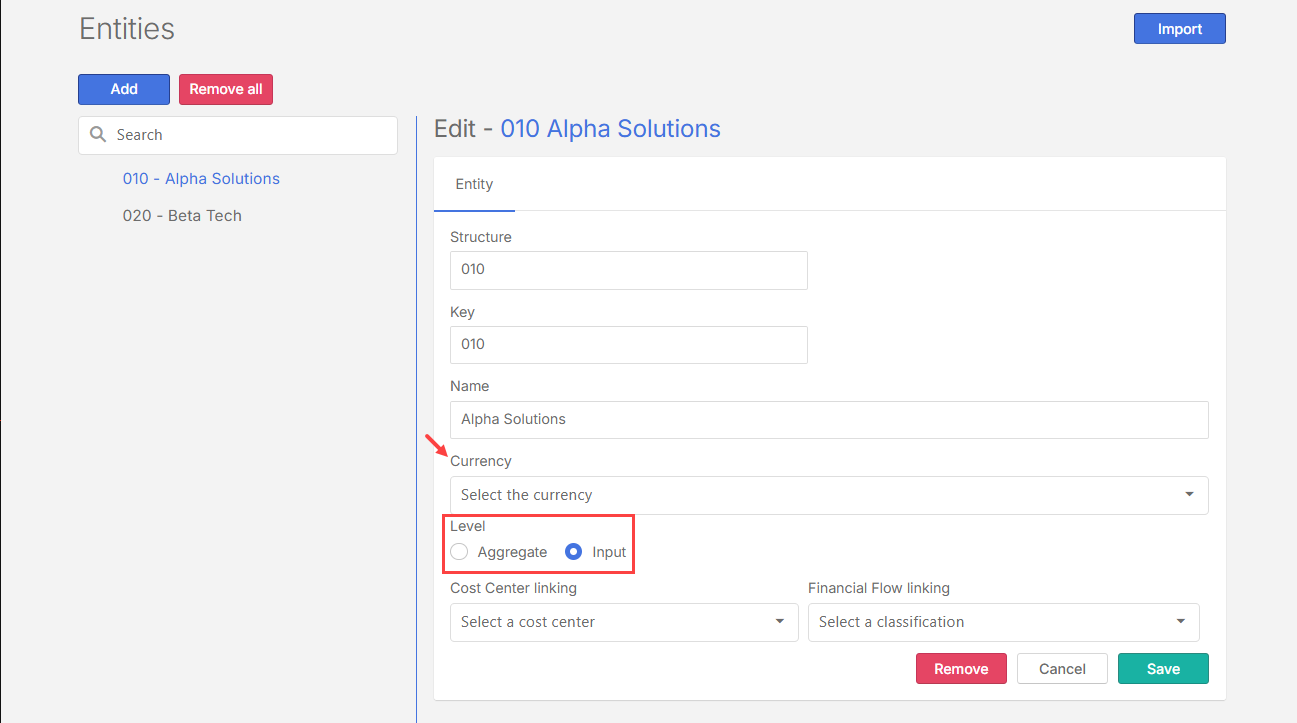Click the Add entity button

(124, 89)
